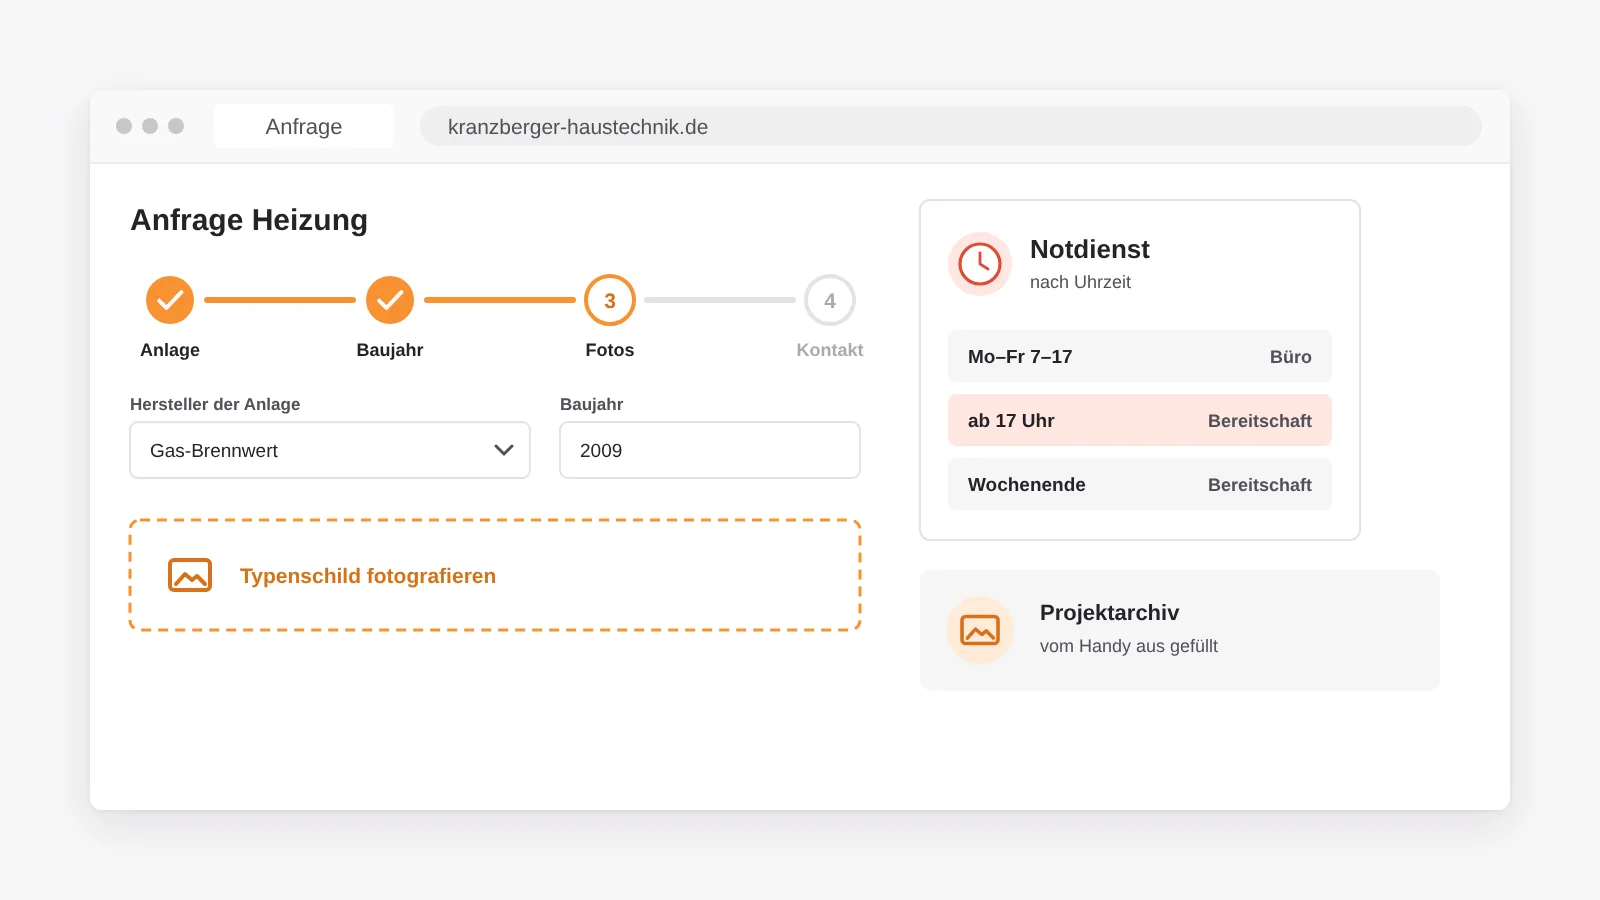Select the Wochenende Bereitschaft row
1600x900 pixels.
coord(1140,484)
